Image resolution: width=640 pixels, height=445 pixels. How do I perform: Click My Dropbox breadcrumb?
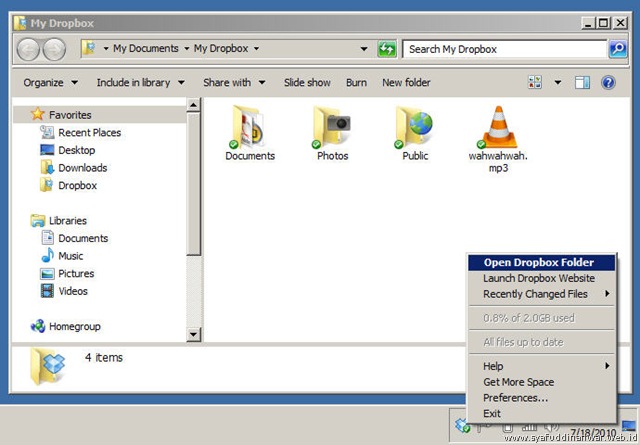pos(221,49)
